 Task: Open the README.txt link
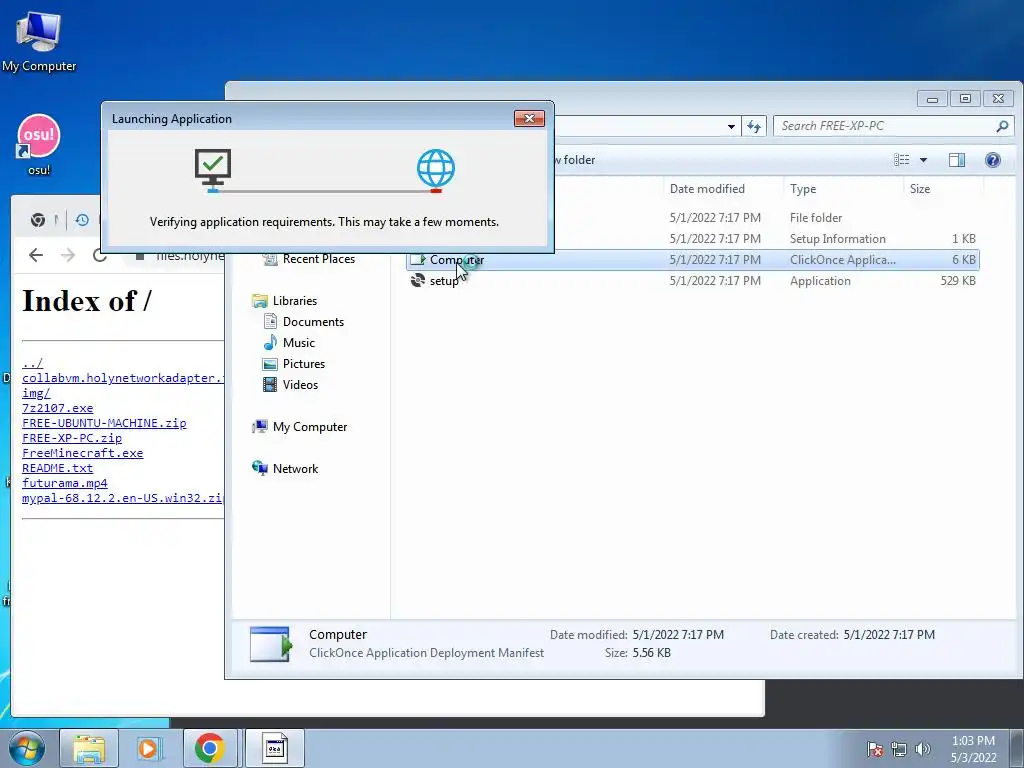click(57, 468)
